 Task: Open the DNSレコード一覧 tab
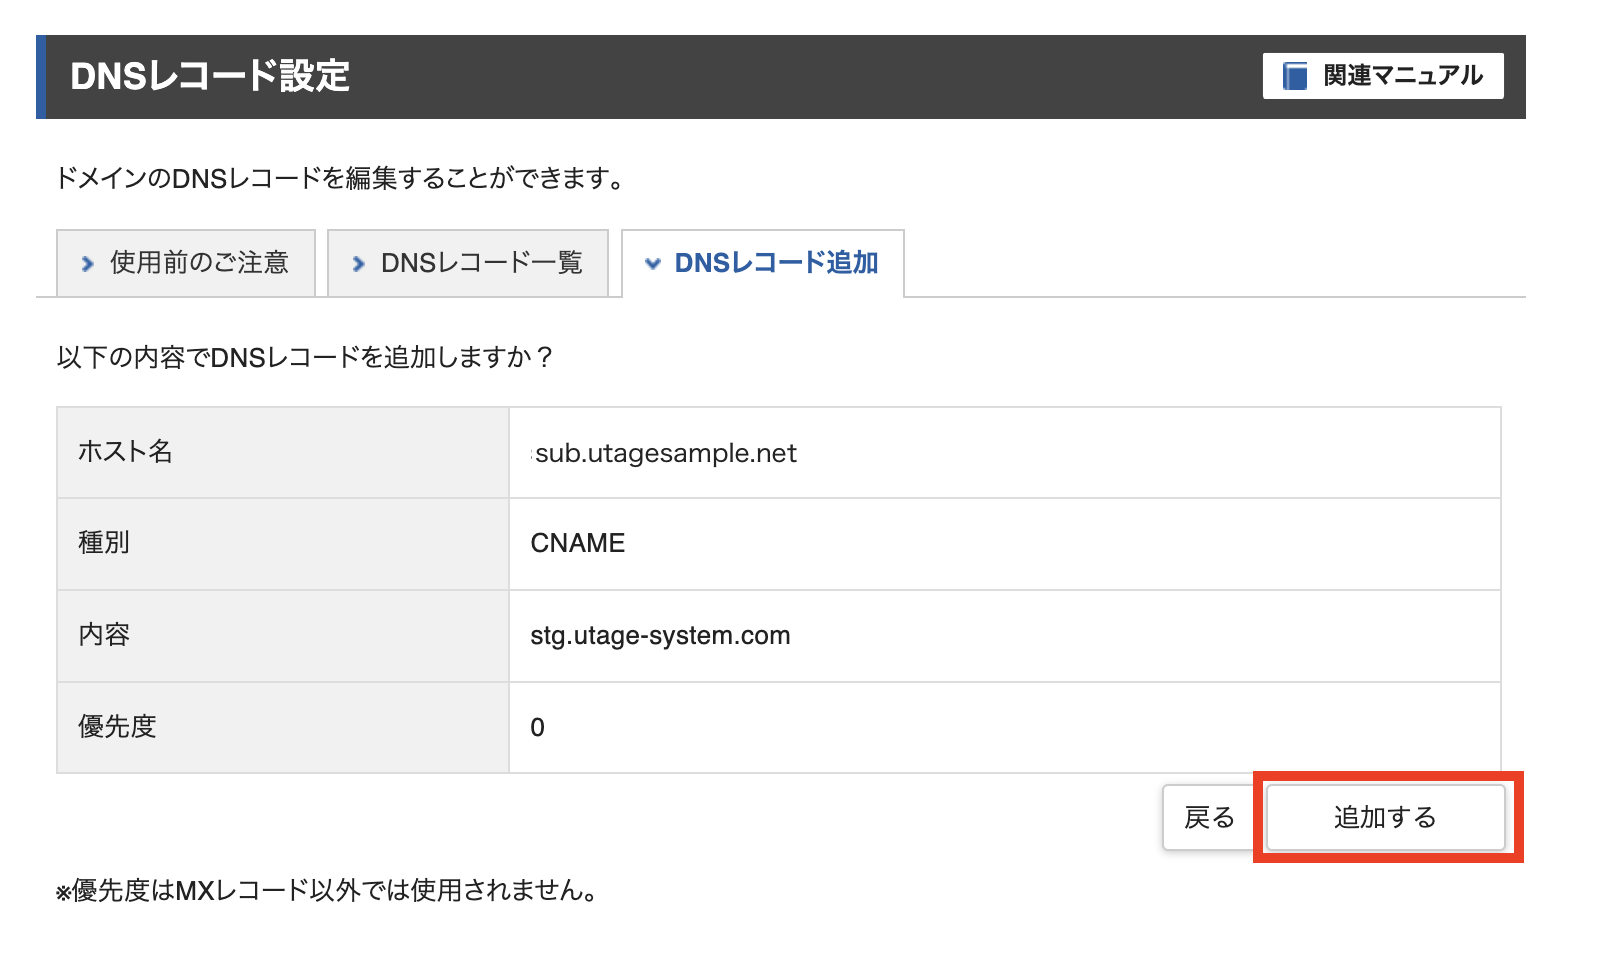coord(468,263)
